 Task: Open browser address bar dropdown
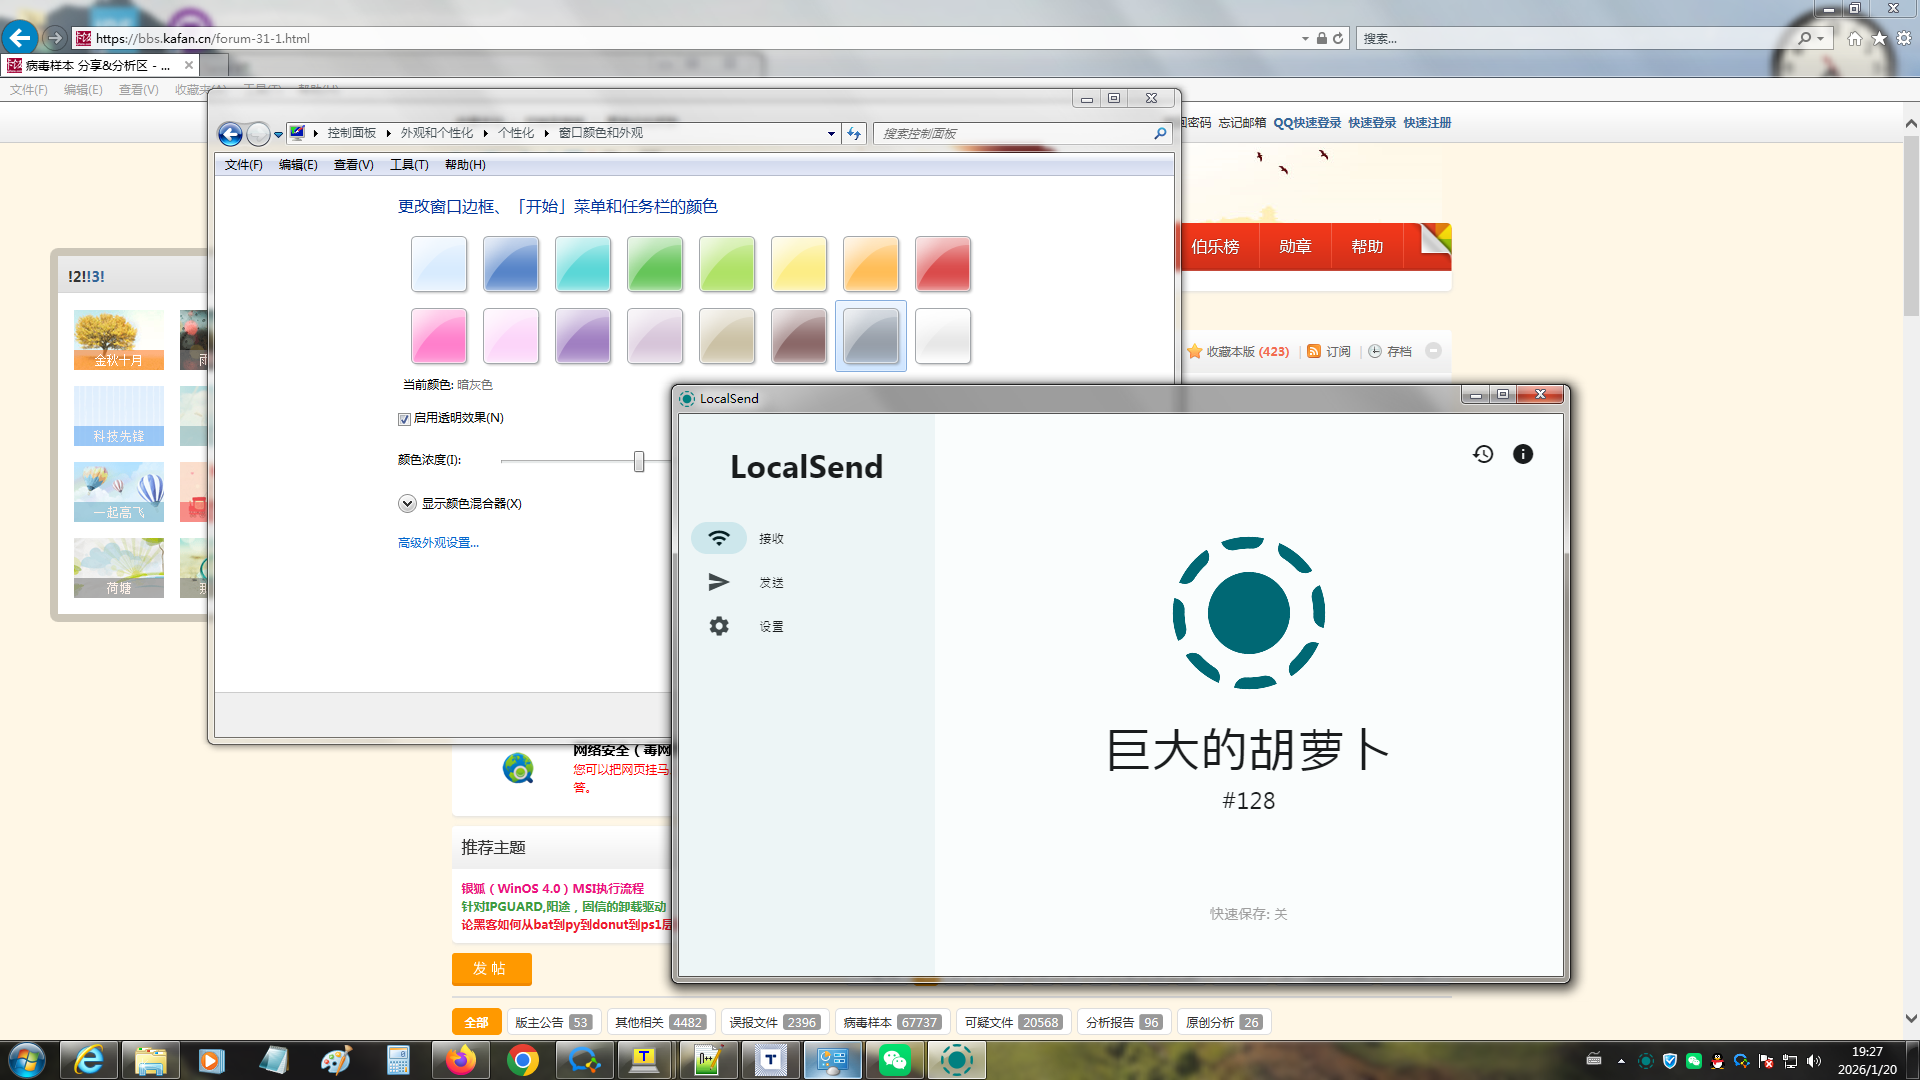[1305, 38]
